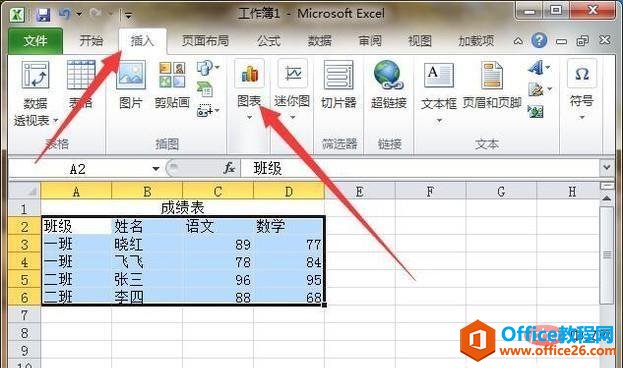The image size is (623, 368).
Task: Insert clip art (剪贴画)
Action: coord(172,84)
